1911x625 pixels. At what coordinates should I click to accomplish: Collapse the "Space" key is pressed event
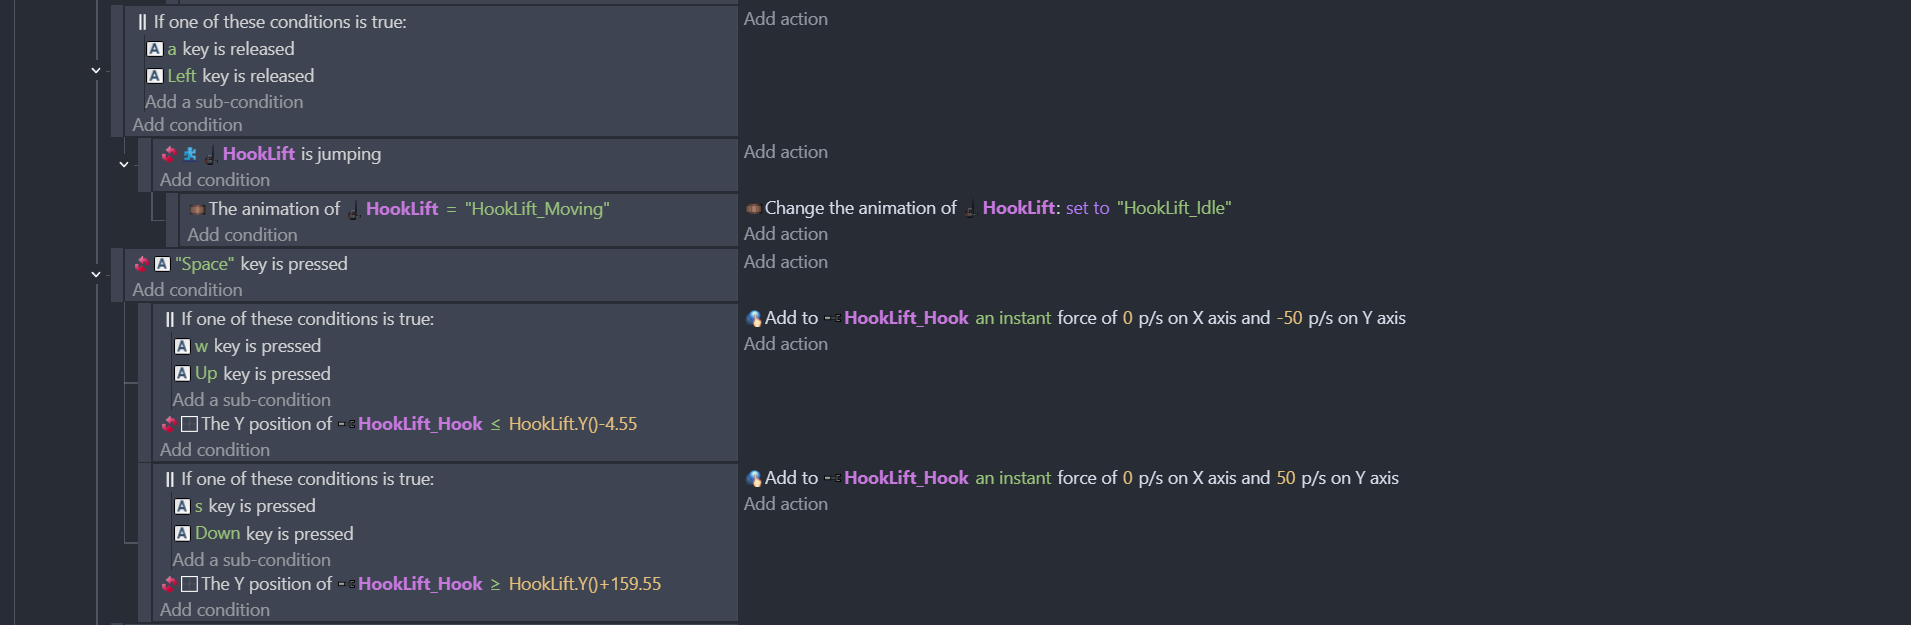click(96, 275)
